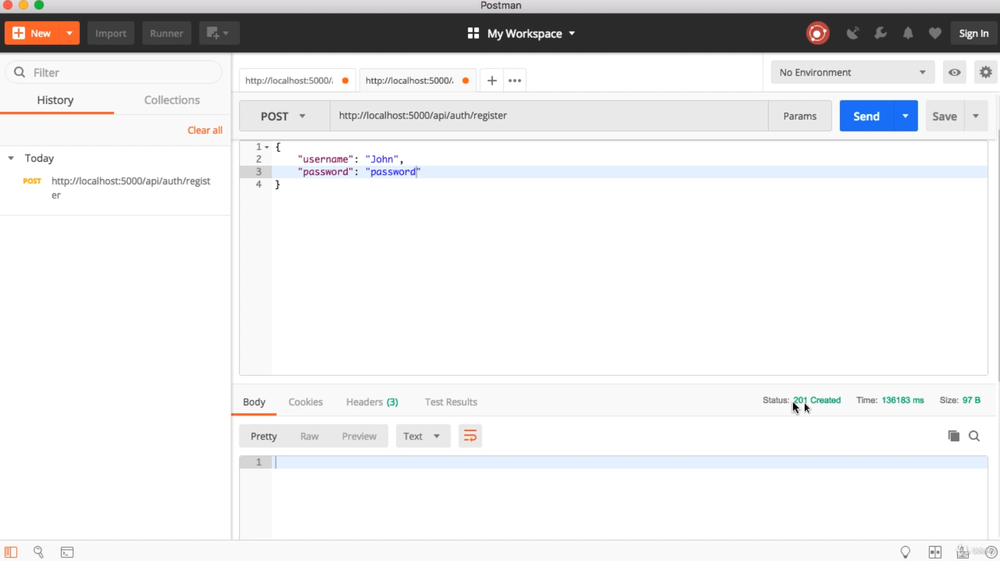Open the wrench settings icon
The height and width of the screenshot is (561, 1000).
coord(880,33)
